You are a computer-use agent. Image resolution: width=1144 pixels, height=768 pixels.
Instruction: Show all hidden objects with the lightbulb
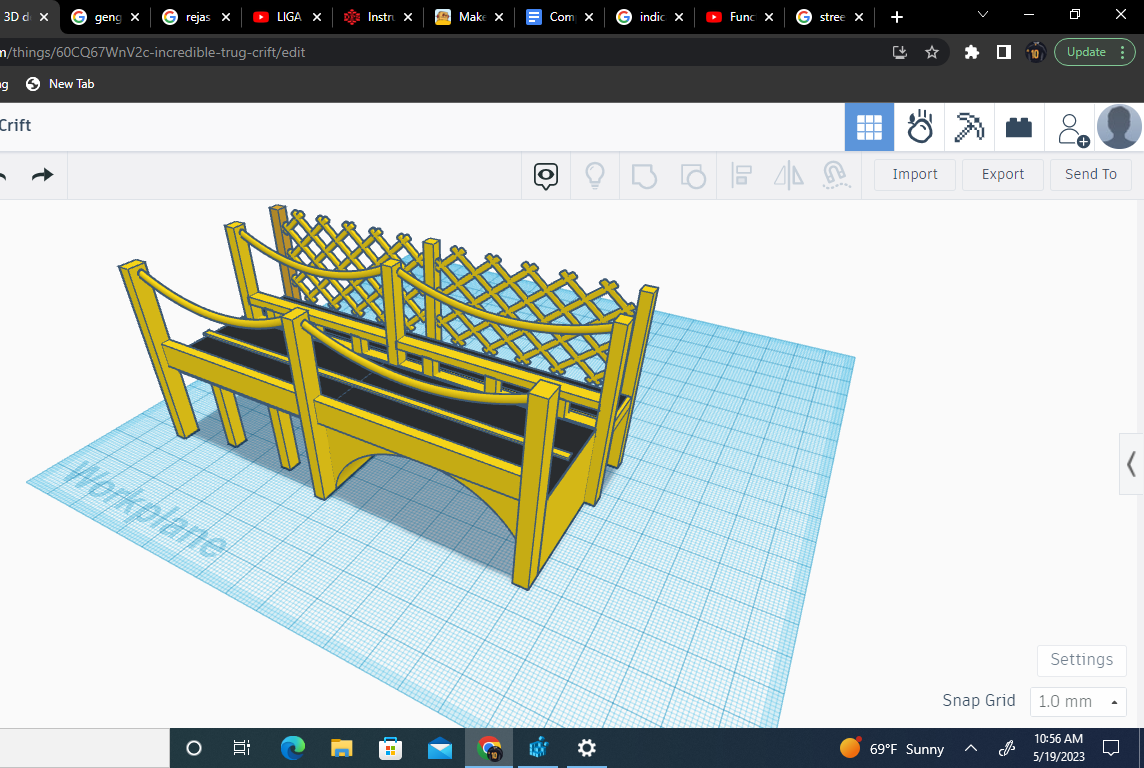click(x=595, y=174)
